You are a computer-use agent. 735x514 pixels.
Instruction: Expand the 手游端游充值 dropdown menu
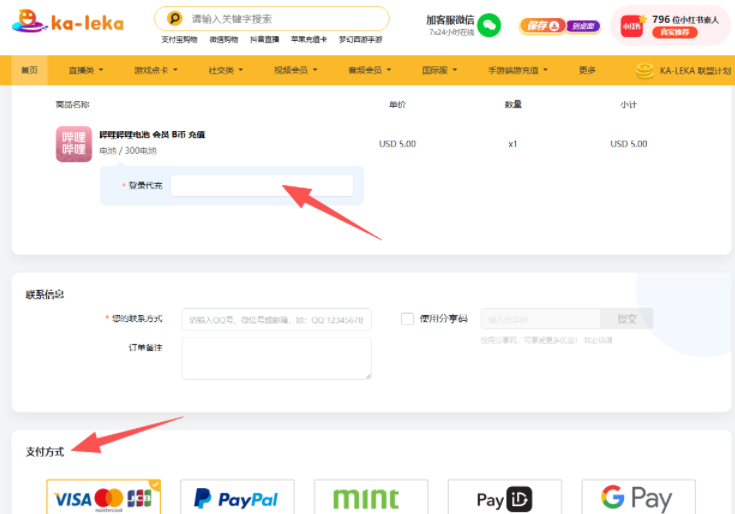[518, 70]
